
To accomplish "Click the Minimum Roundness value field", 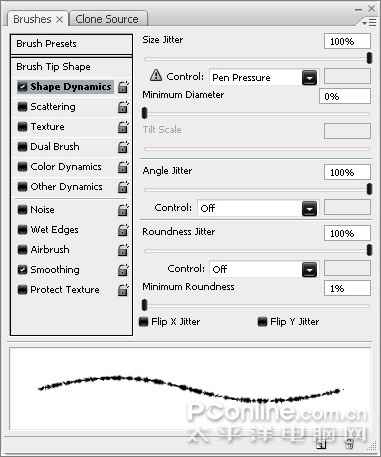I will coord(347,288).
